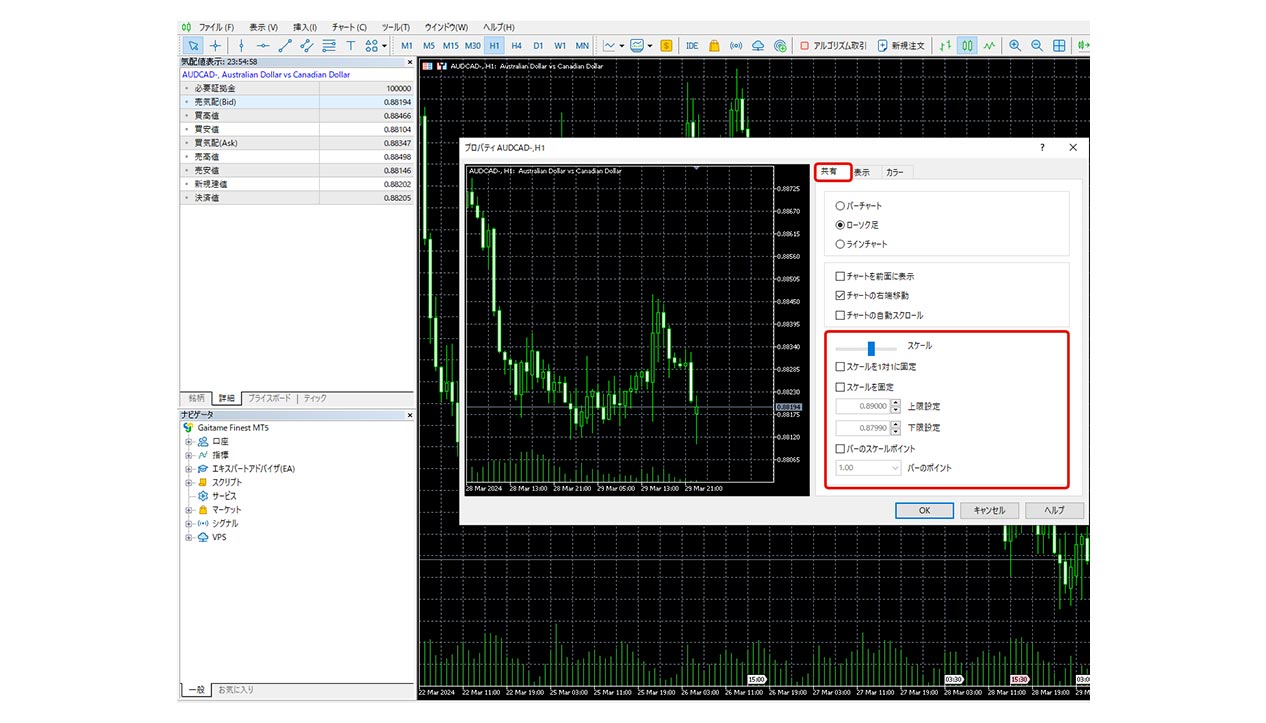Open the Market shopping bag in toolbar
This screenshot has height=723, width=1266.
(x=714, y=46)
